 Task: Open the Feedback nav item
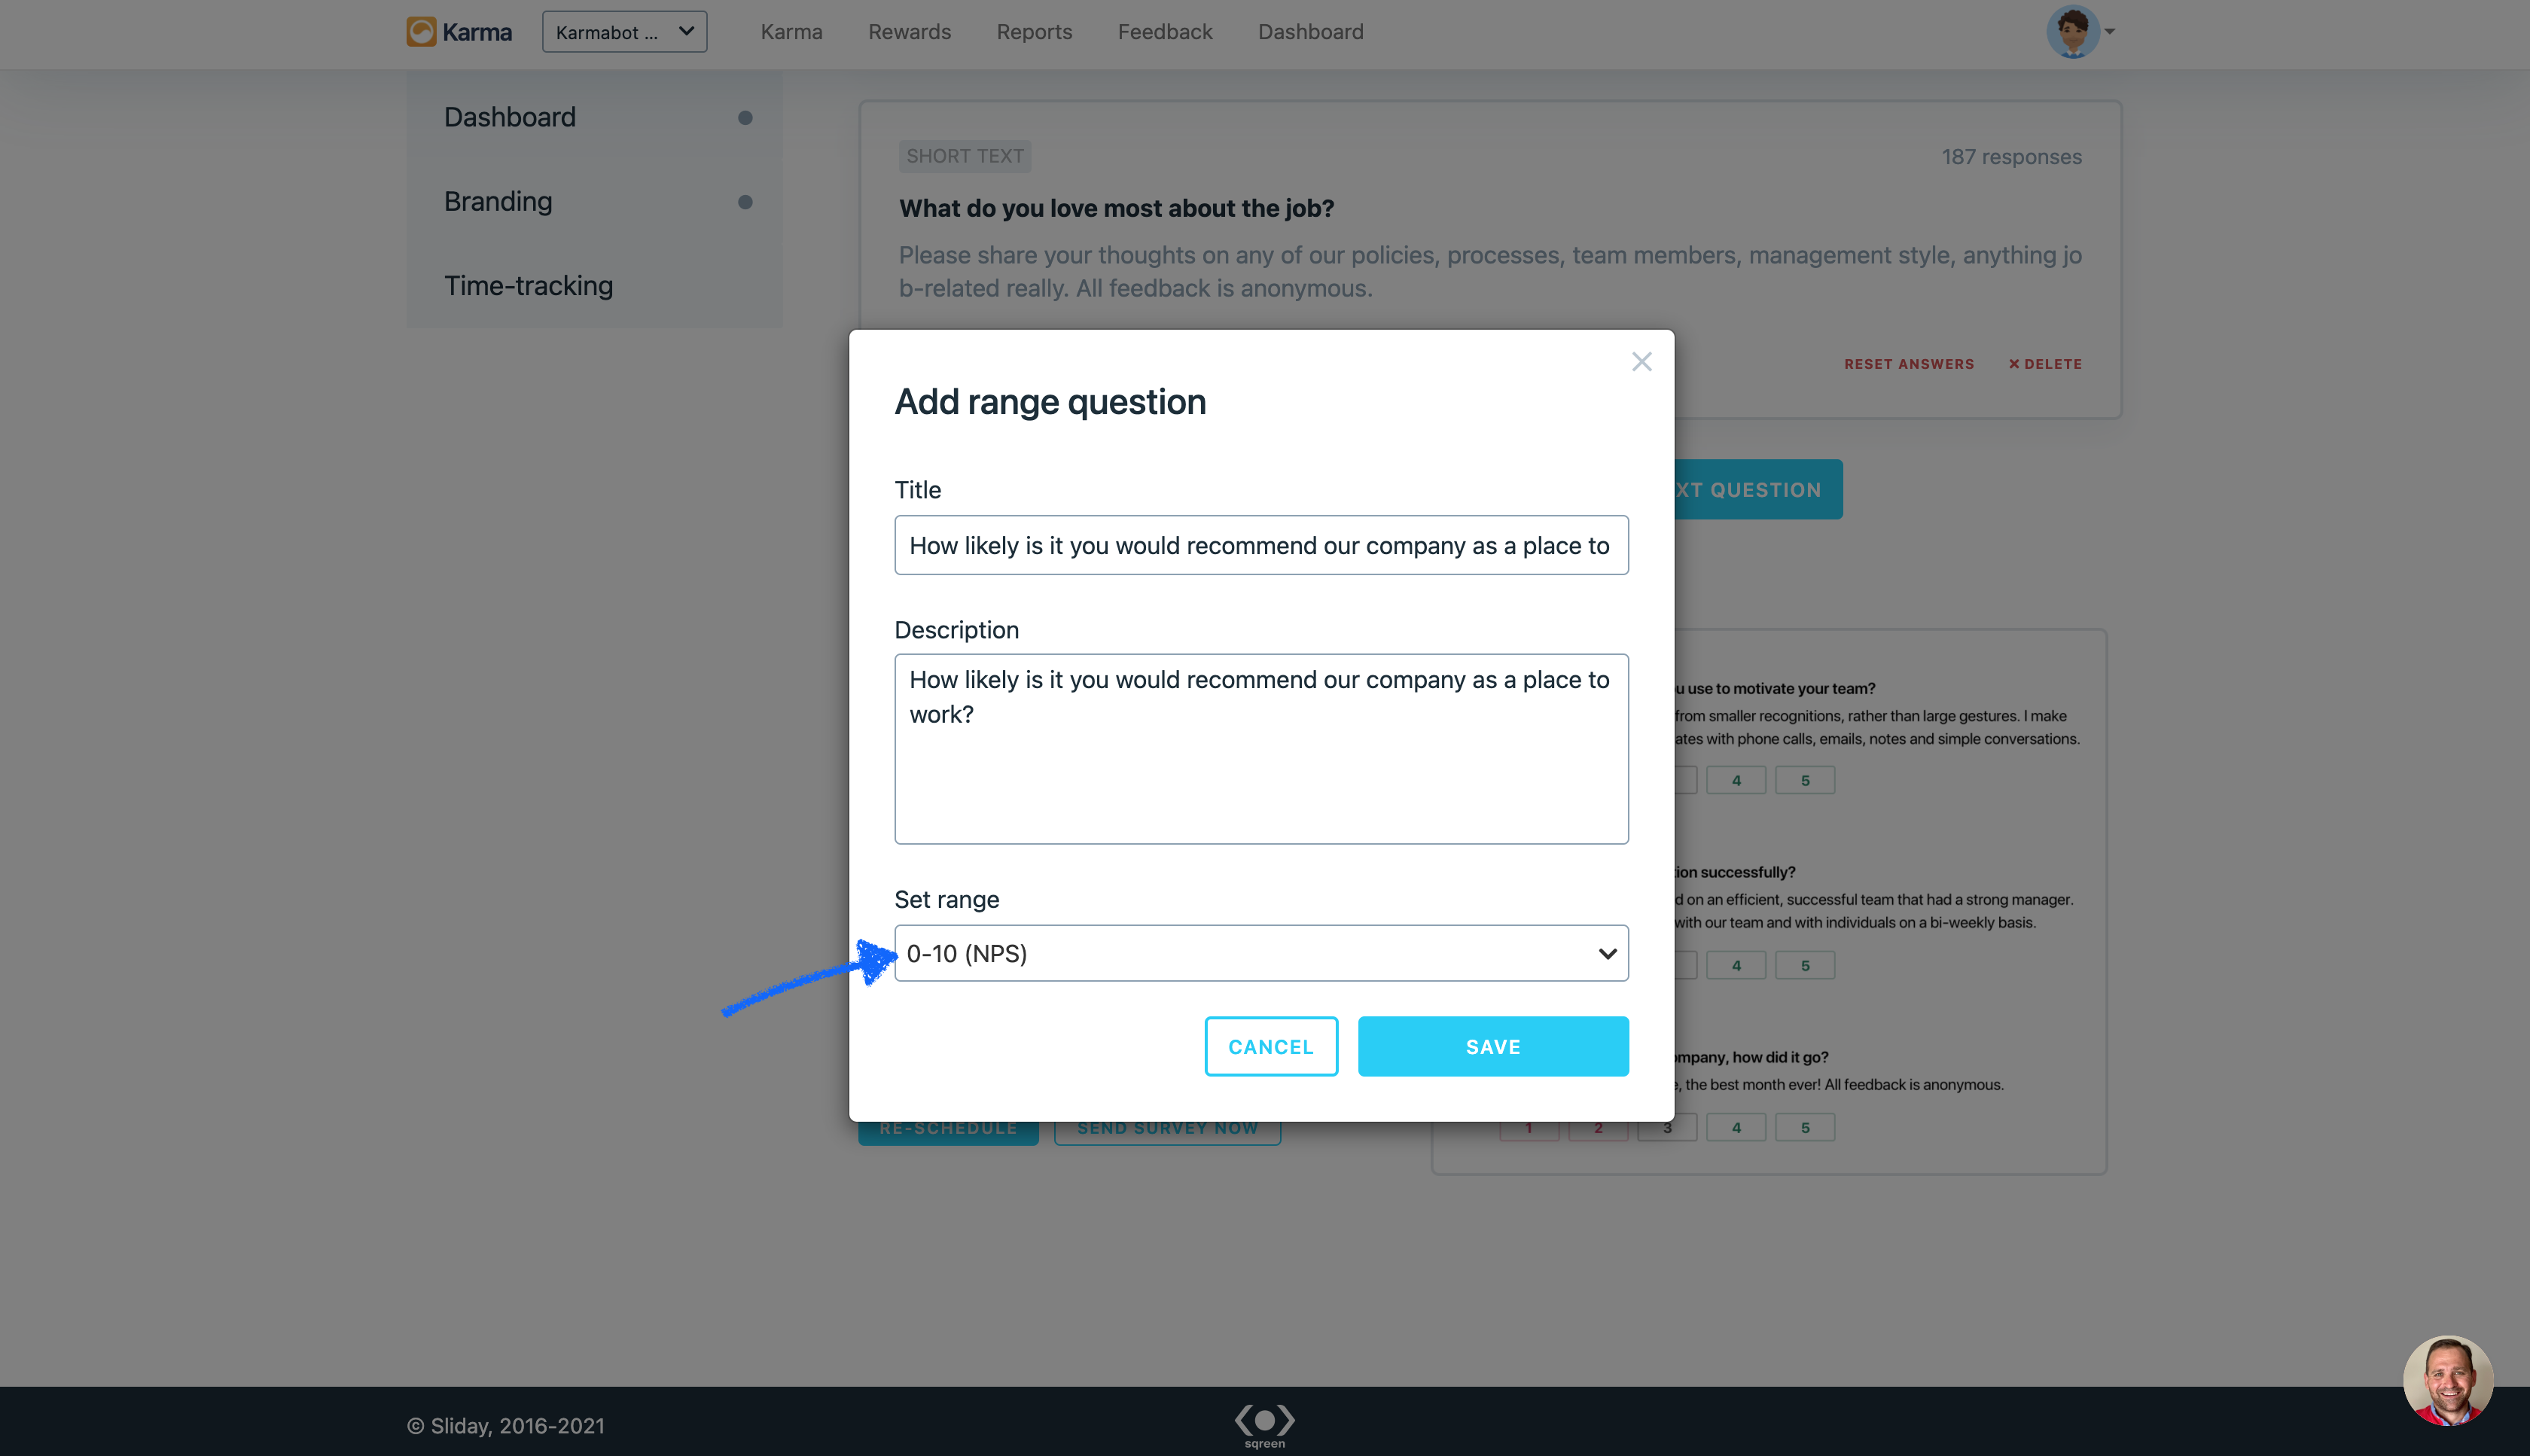1164,32
